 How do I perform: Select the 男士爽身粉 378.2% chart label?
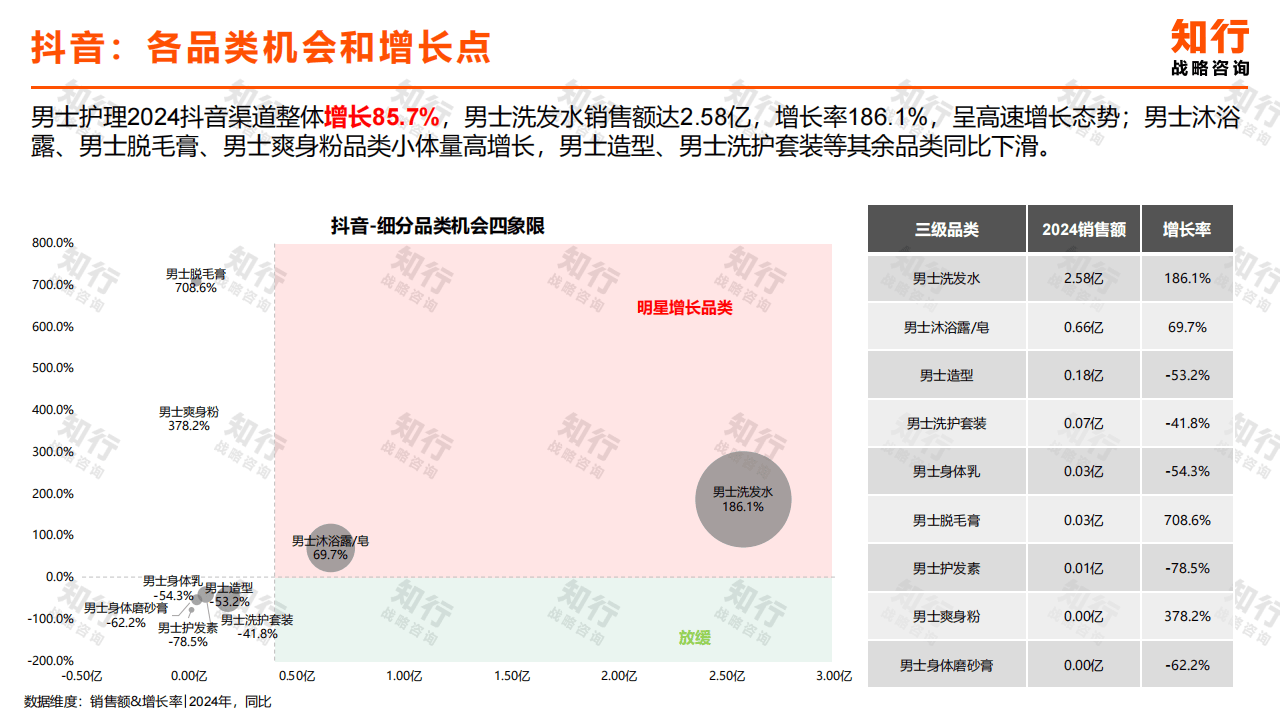[x=189, y=418]
